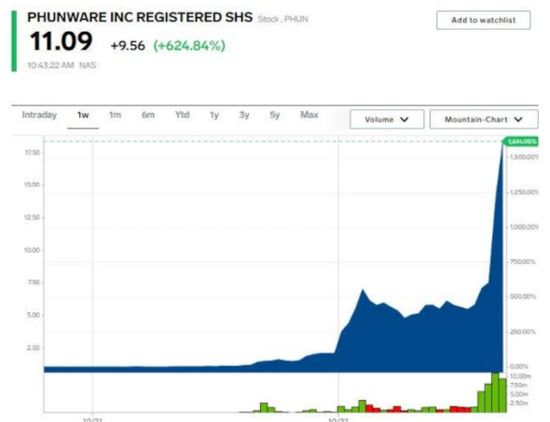The width and height of the screenshot is (550, 422).
Task: Click the chevron arrow in Mountain-Chart dropdown
Action: click(518, 120)
